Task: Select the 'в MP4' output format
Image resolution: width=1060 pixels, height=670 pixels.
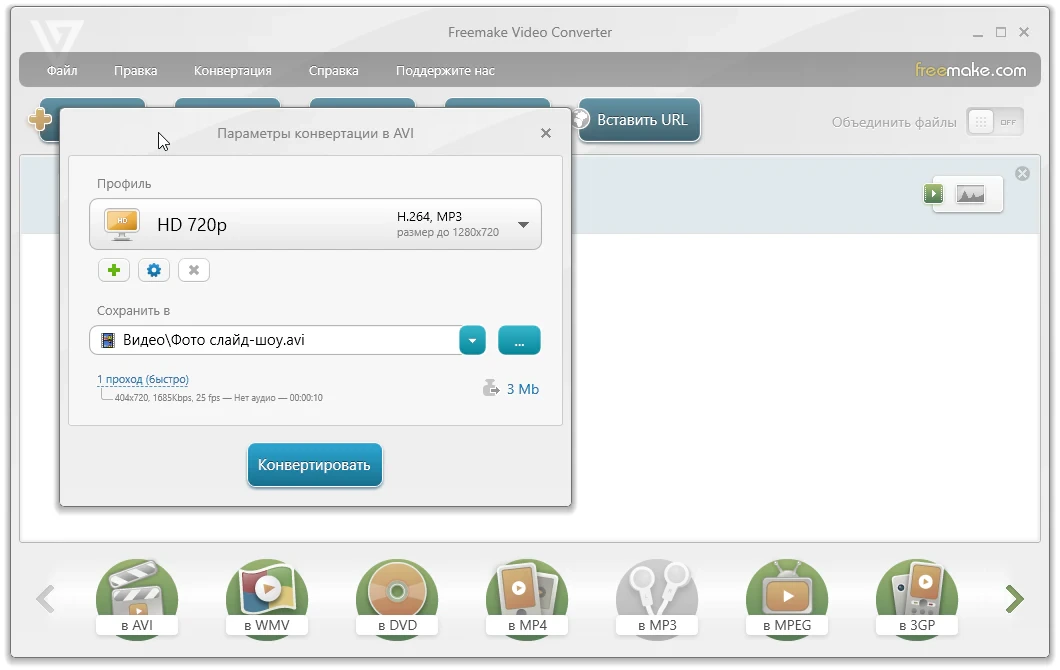Action: click(527, 599)
